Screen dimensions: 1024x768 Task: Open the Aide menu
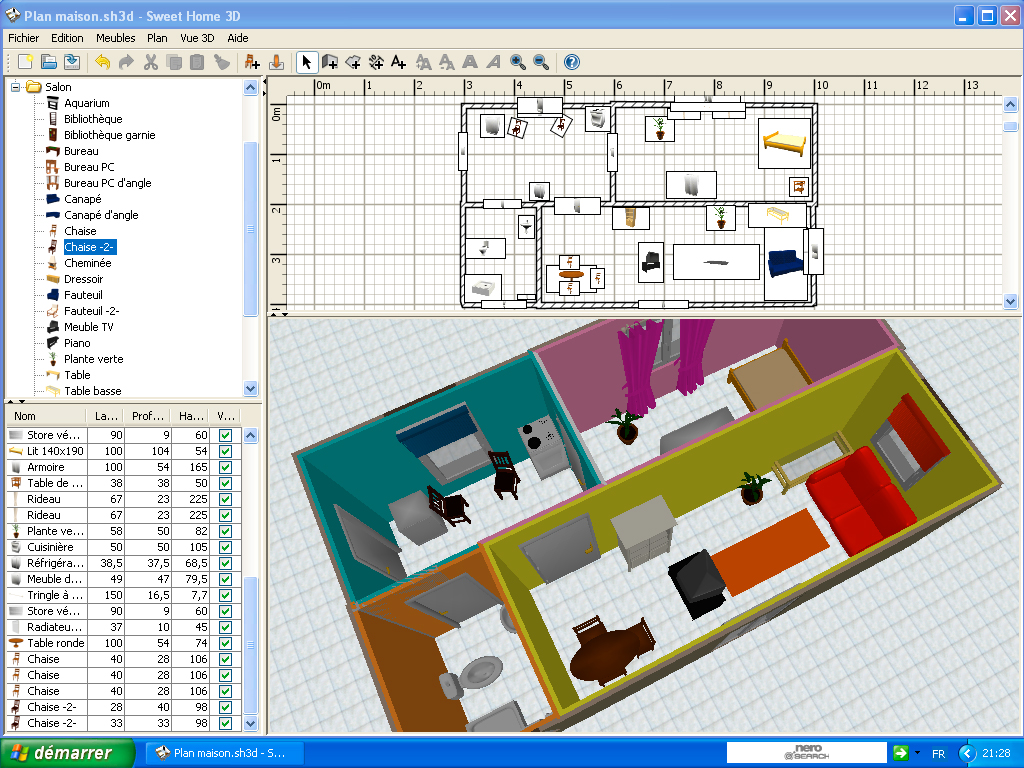click(238, 38)
